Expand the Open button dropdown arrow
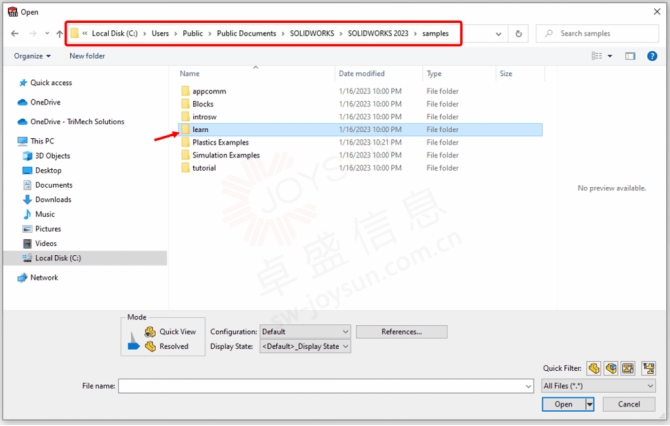 (590, 404)
